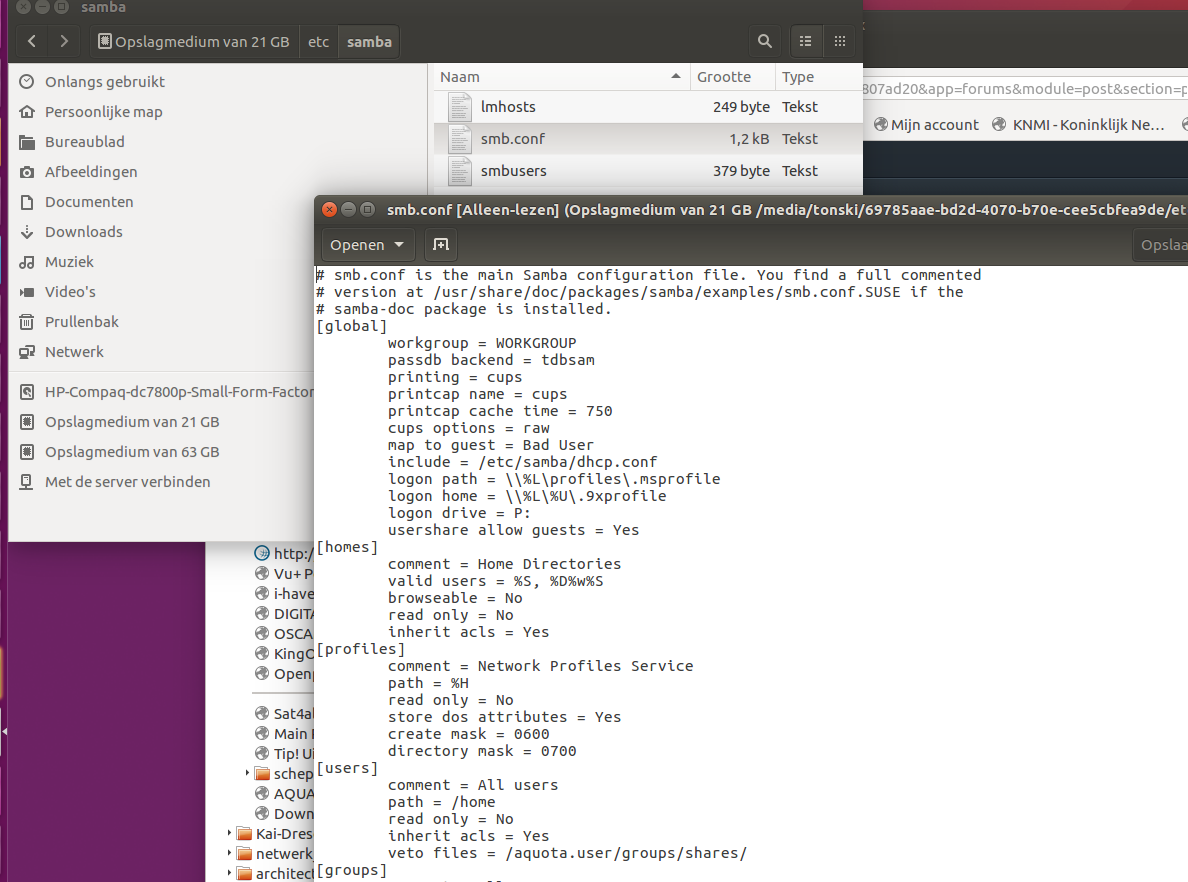Click the etc path breadcrumb
1188x882 pixels.
click(x=318, y=42)
